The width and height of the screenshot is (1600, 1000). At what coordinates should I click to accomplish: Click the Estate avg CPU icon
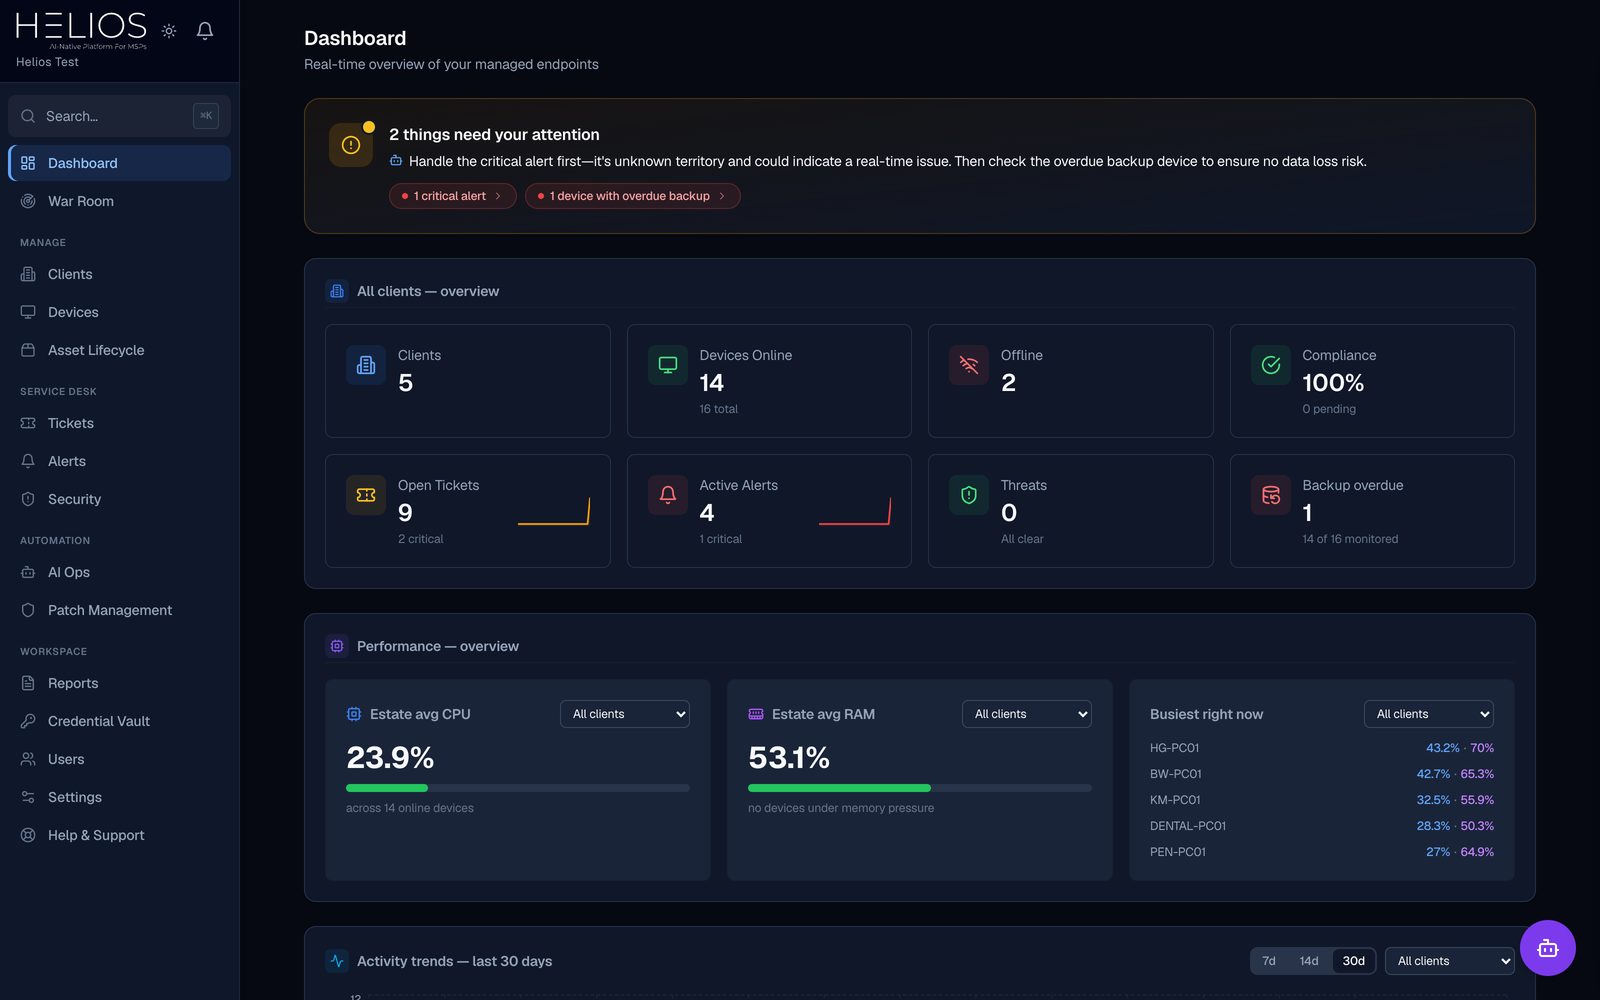(x=354, y=714)
